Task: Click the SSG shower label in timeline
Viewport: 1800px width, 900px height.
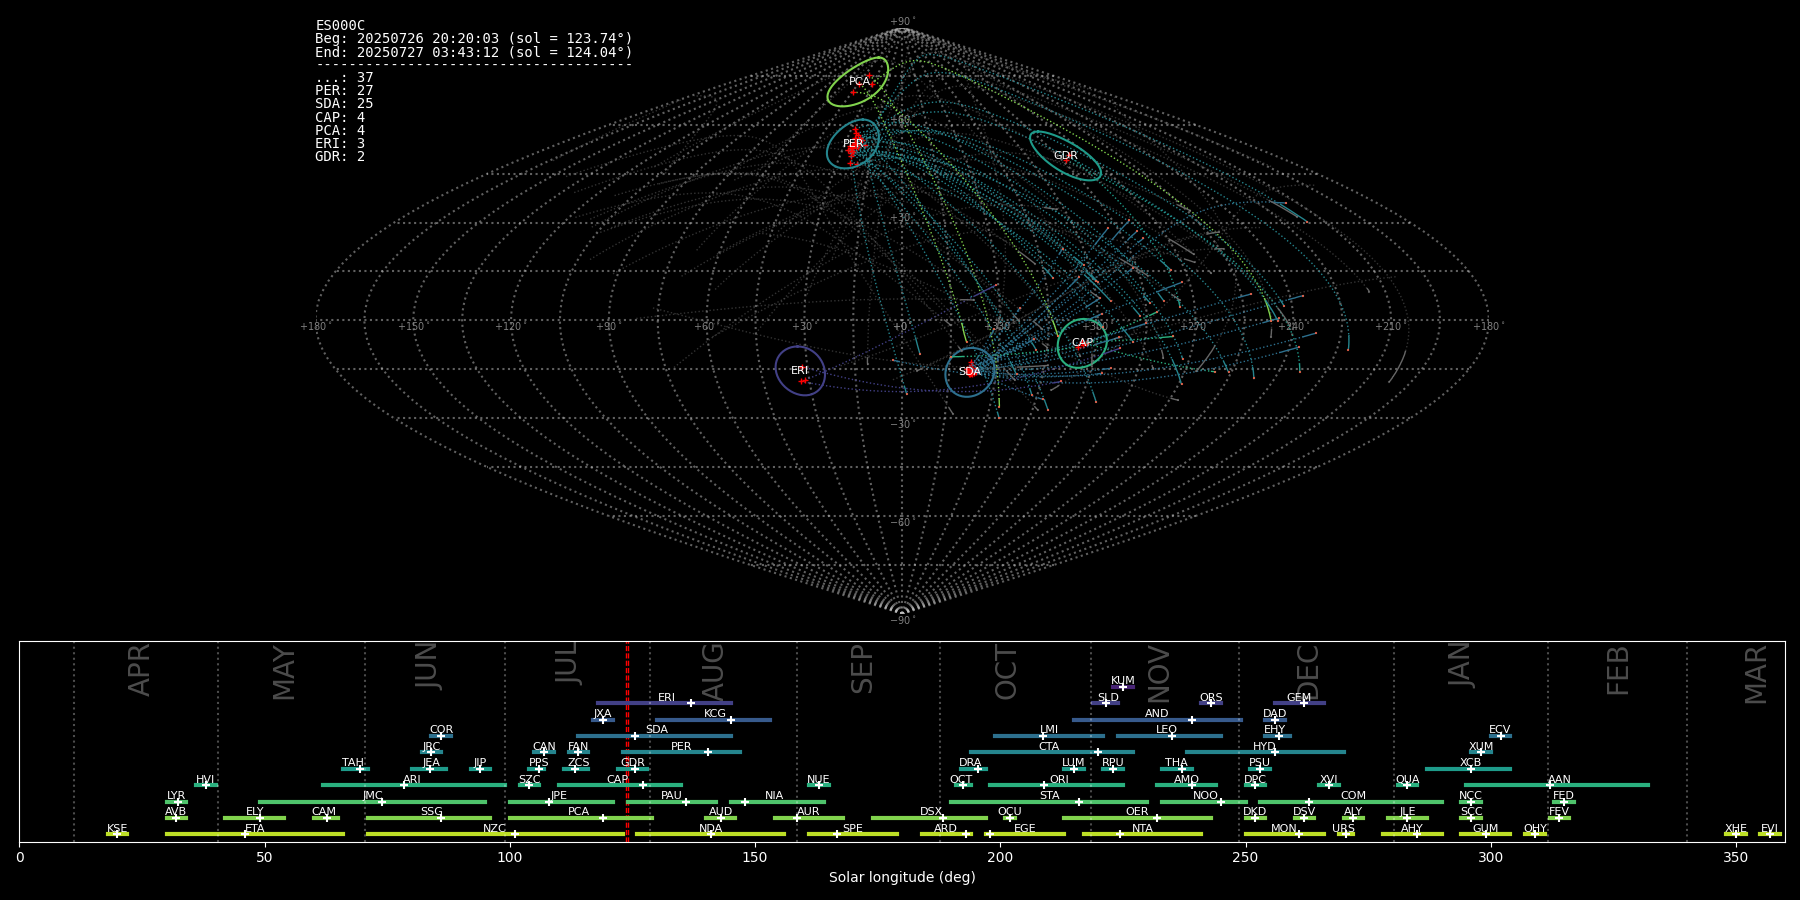Action: (x=431, y=812)
